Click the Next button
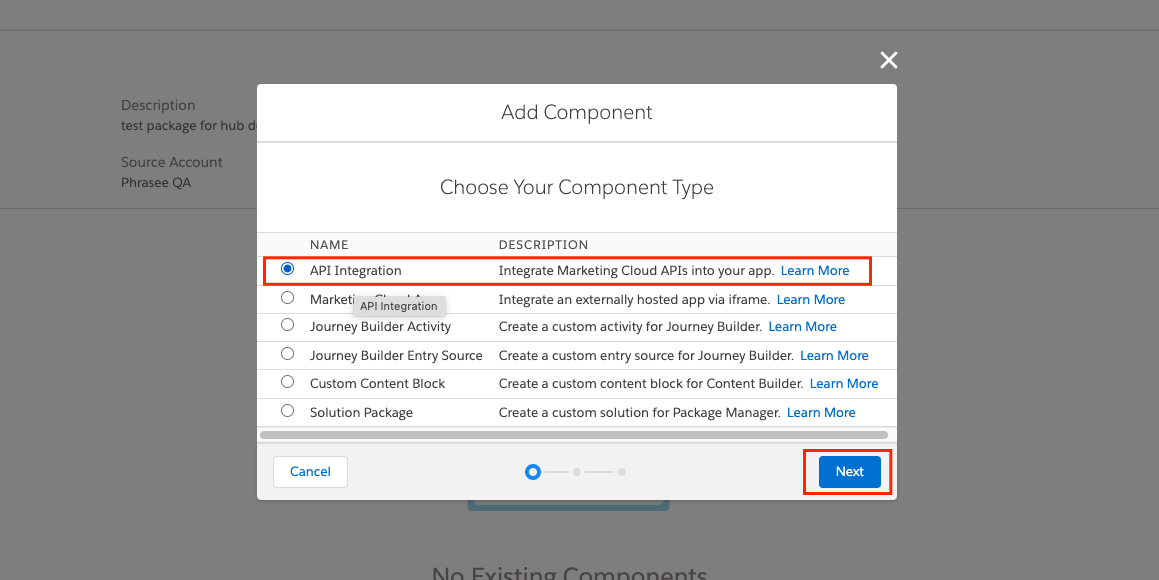This screenshot has height=580, width=1159. [x=849, y=471]
